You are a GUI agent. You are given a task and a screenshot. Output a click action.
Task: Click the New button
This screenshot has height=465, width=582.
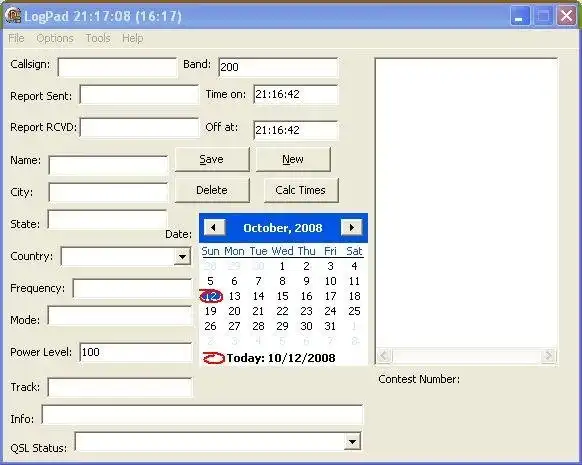coord(293,159)
